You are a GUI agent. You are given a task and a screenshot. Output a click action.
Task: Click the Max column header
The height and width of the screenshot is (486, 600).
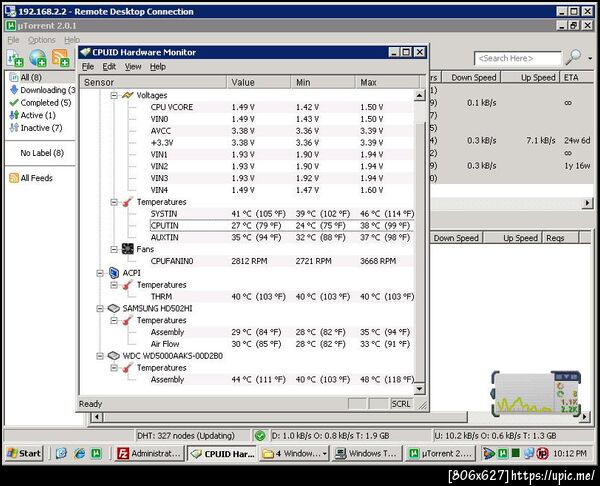(x=387, y=82)
